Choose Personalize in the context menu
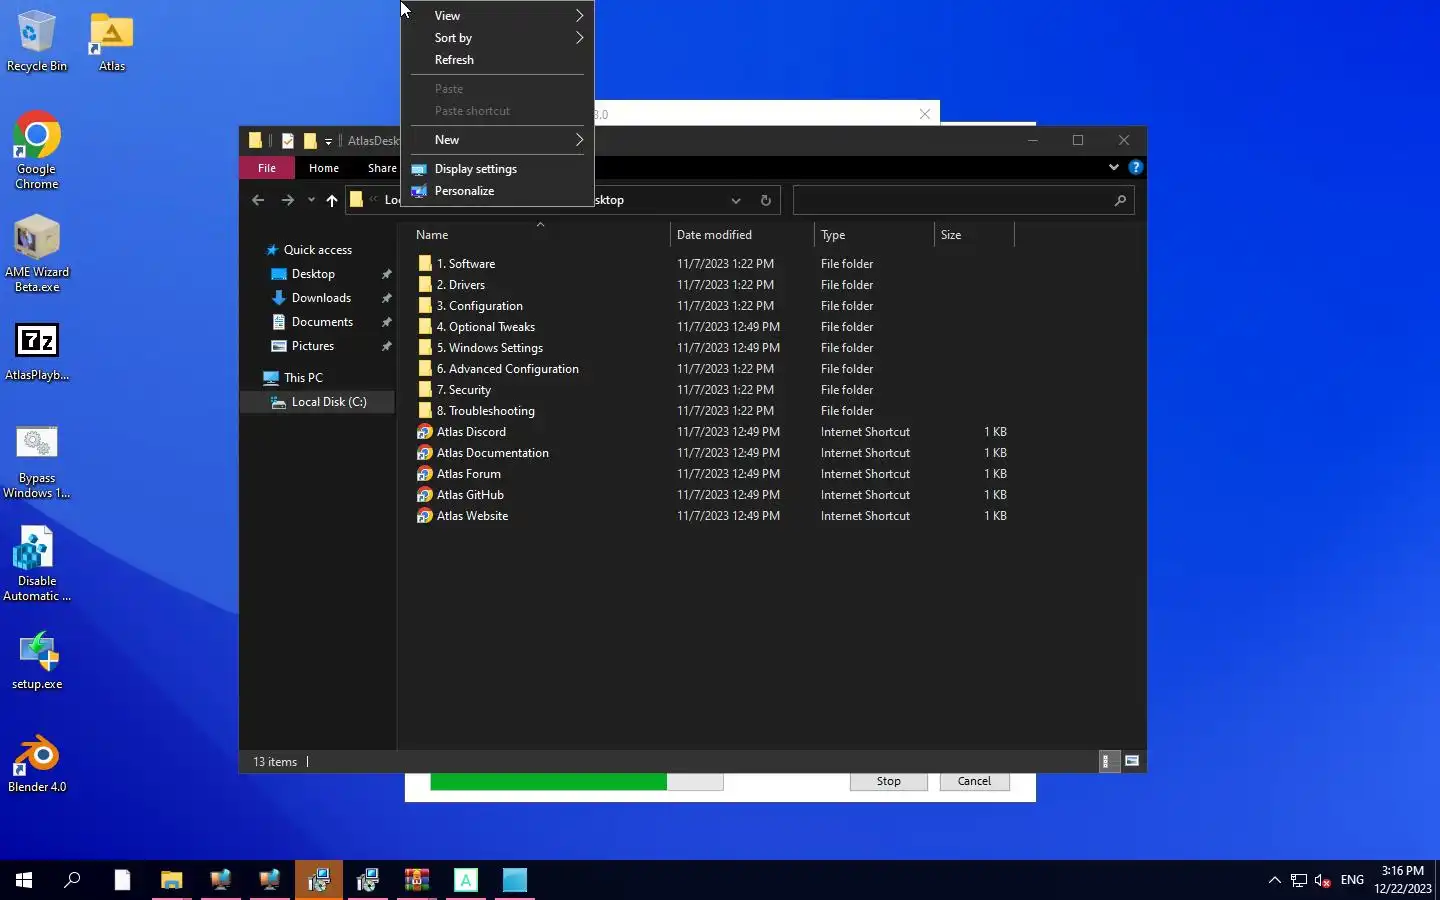This screenshot has height=900, width=1440. [497, 190]
